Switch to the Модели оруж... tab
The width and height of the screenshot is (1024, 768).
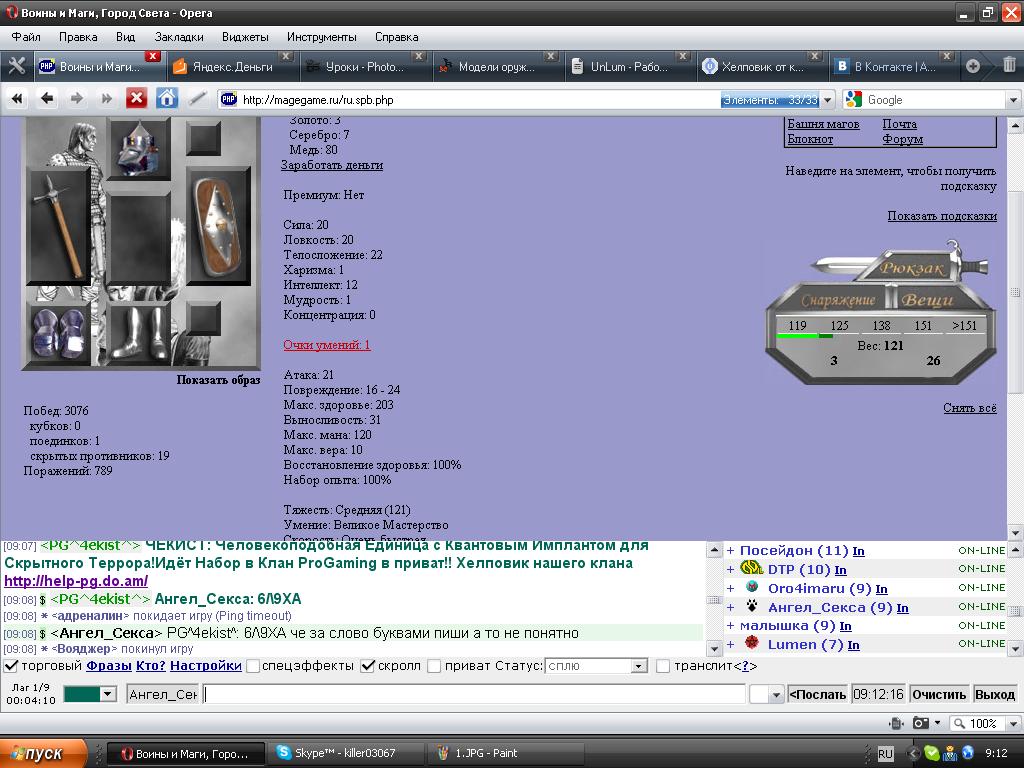pyautogui.click(x=497, y=66)
